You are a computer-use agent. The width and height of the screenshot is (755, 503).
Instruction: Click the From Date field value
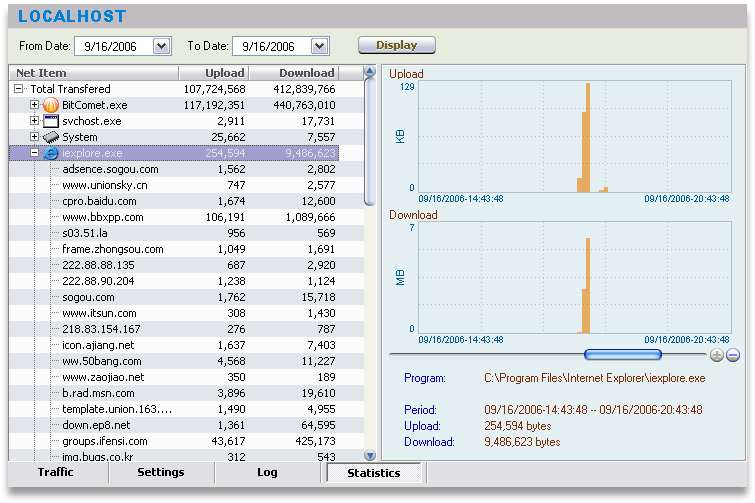110,47
